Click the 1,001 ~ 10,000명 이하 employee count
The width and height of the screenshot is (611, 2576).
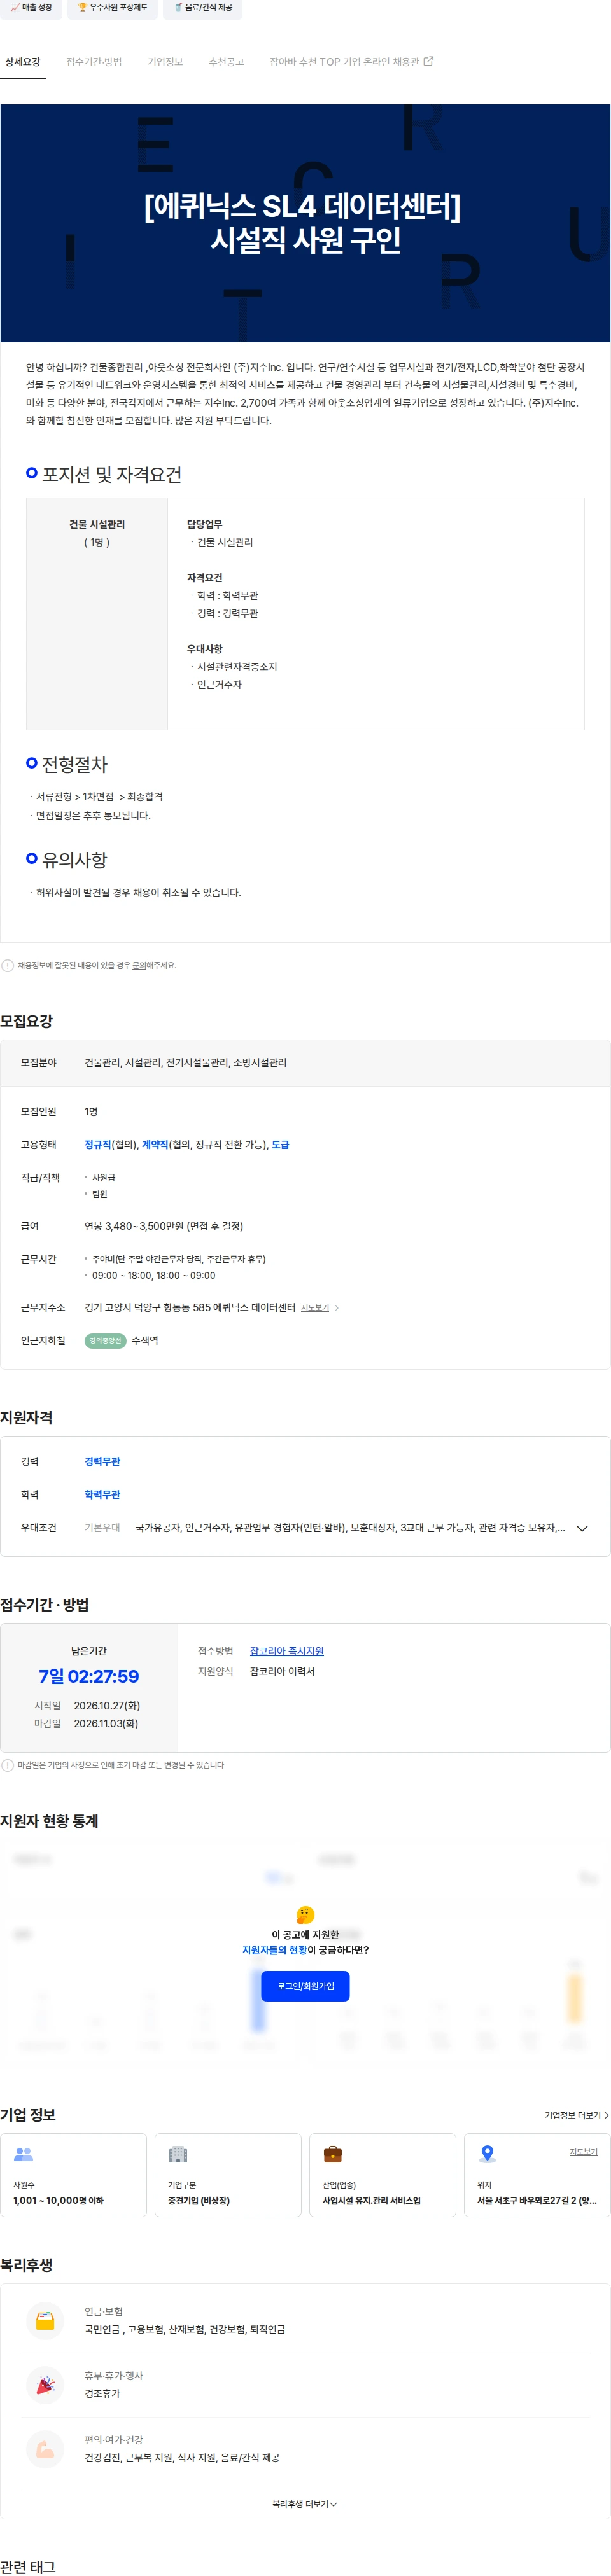pyautogui.click(x=58, y=2201)
